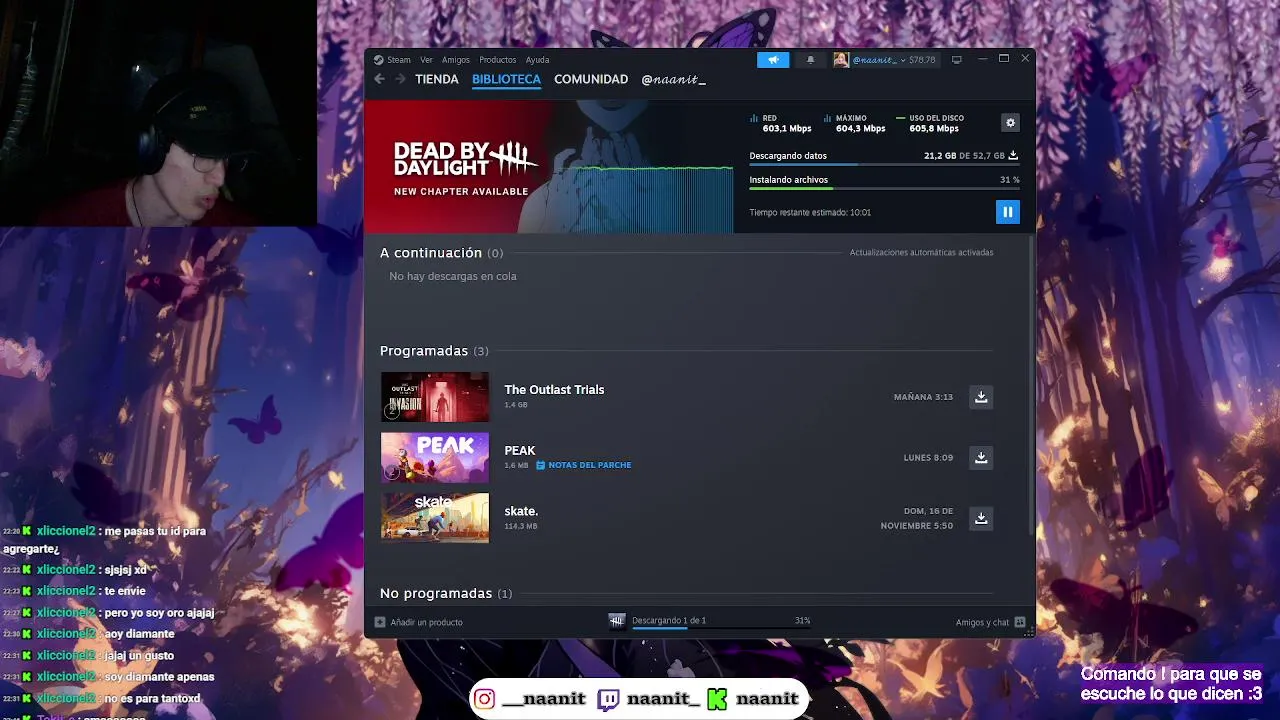The image size is (1280, 720).
Task: Download the skate. update now
Action: click(x=981, y=518)
